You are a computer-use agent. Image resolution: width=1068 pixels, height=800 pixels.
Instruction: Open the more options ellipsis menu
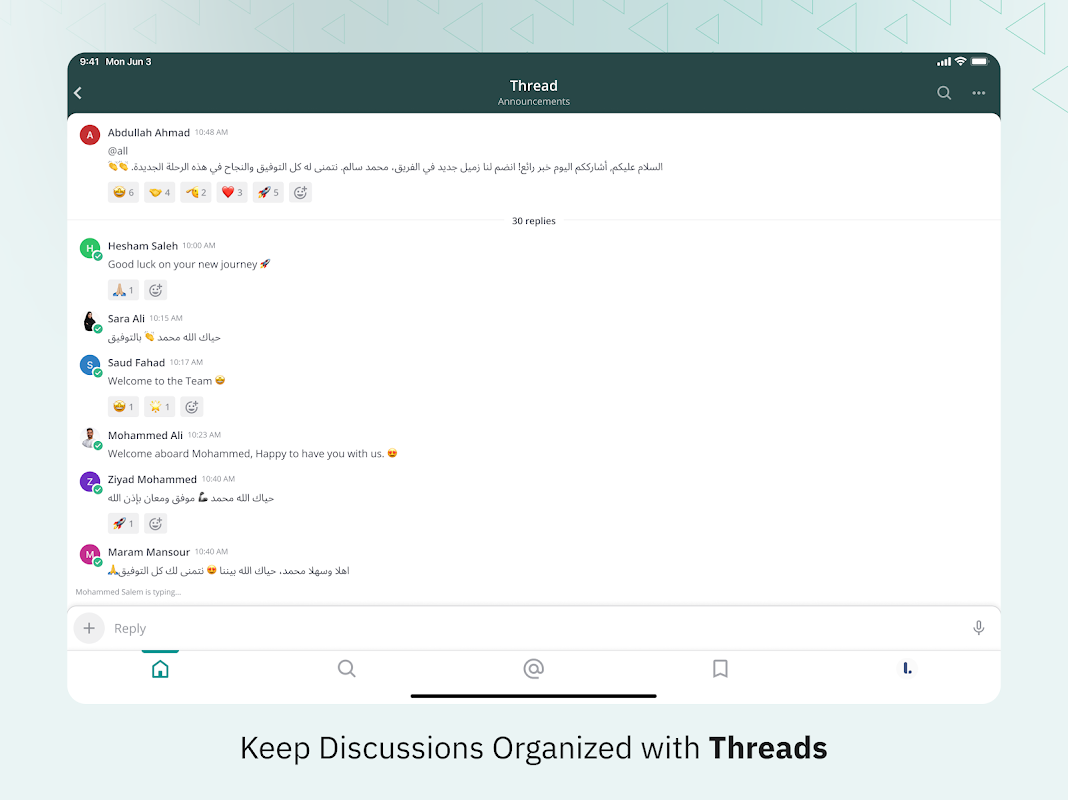click(979, 93)
